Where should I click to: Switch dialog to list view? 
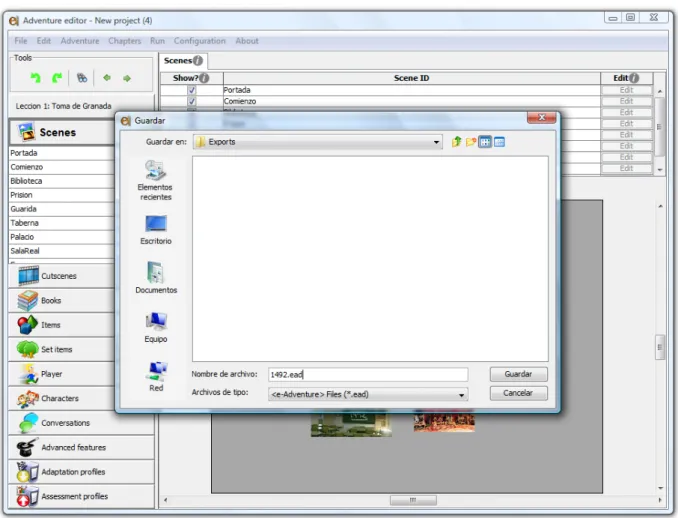click(485, 142)
